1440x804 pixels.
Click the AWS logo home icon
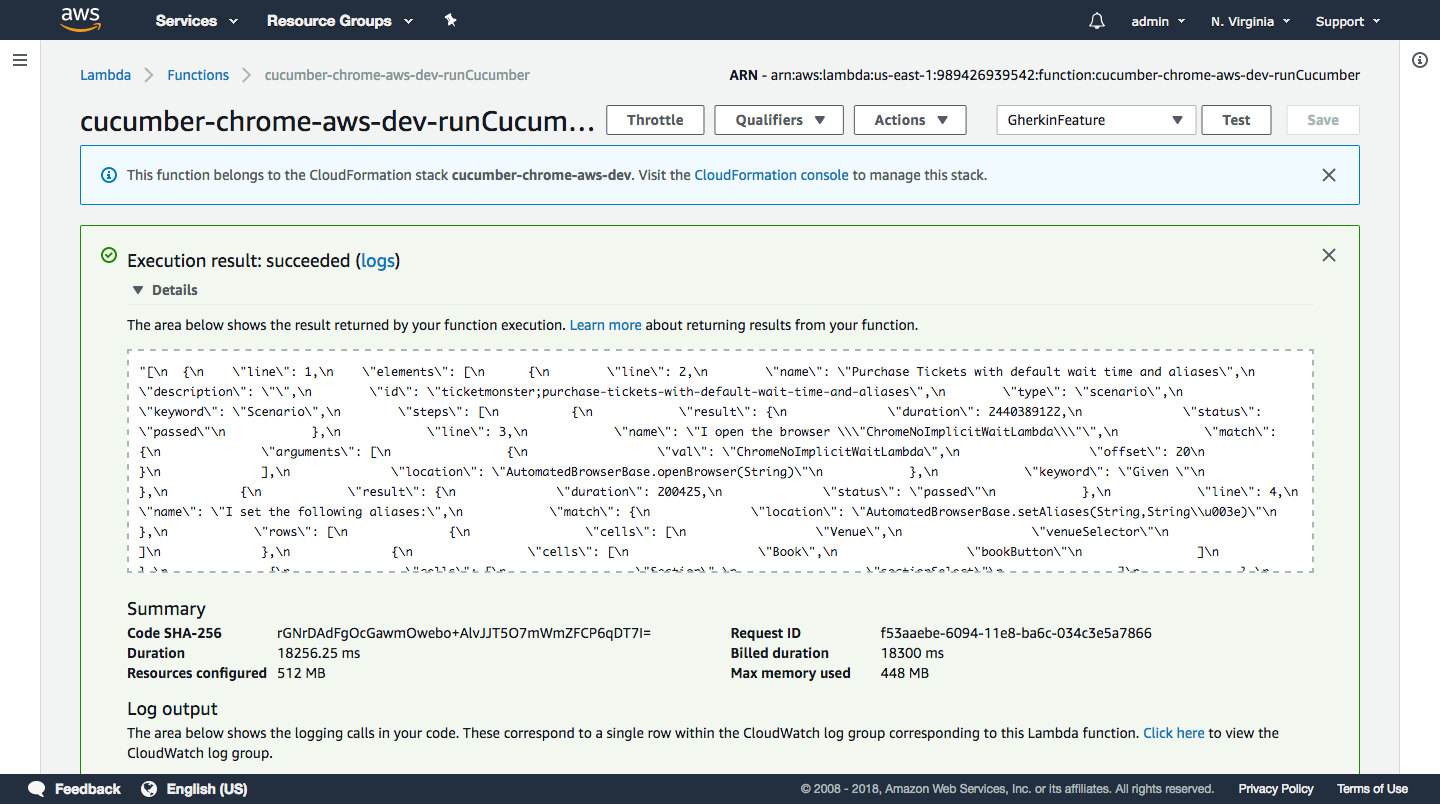[80, 19]
